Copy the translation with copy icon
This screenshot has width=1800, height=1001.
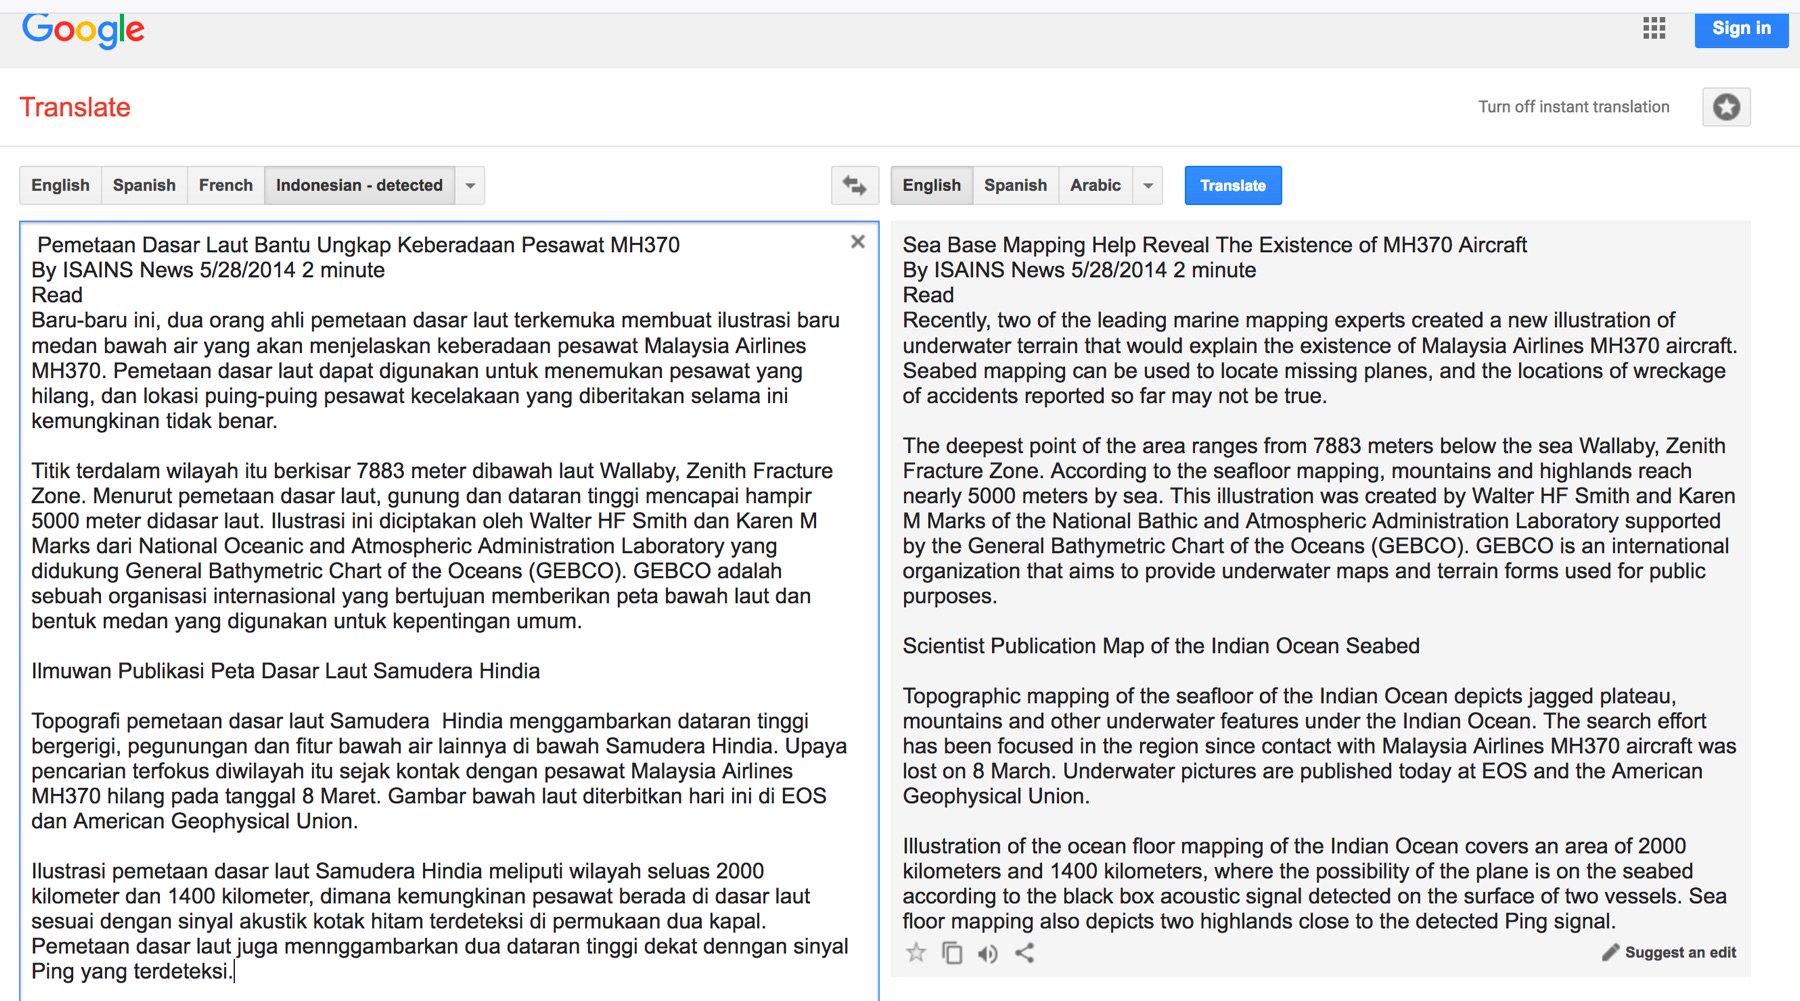pyautogui.click(x=952, y=953)
